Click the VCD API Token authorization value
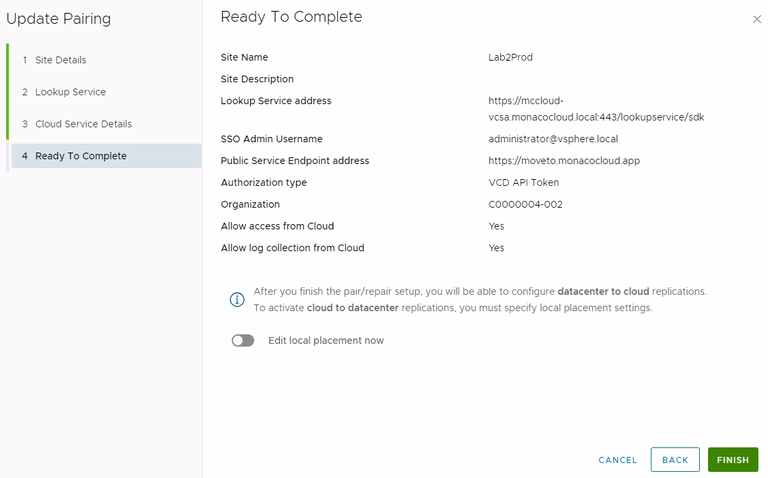768x478 pixels. point(531,183)
